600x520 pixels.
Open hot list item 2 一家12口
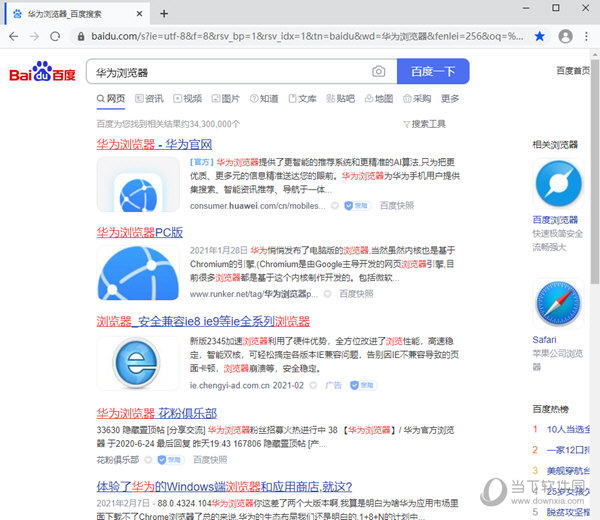click(568, 450)
